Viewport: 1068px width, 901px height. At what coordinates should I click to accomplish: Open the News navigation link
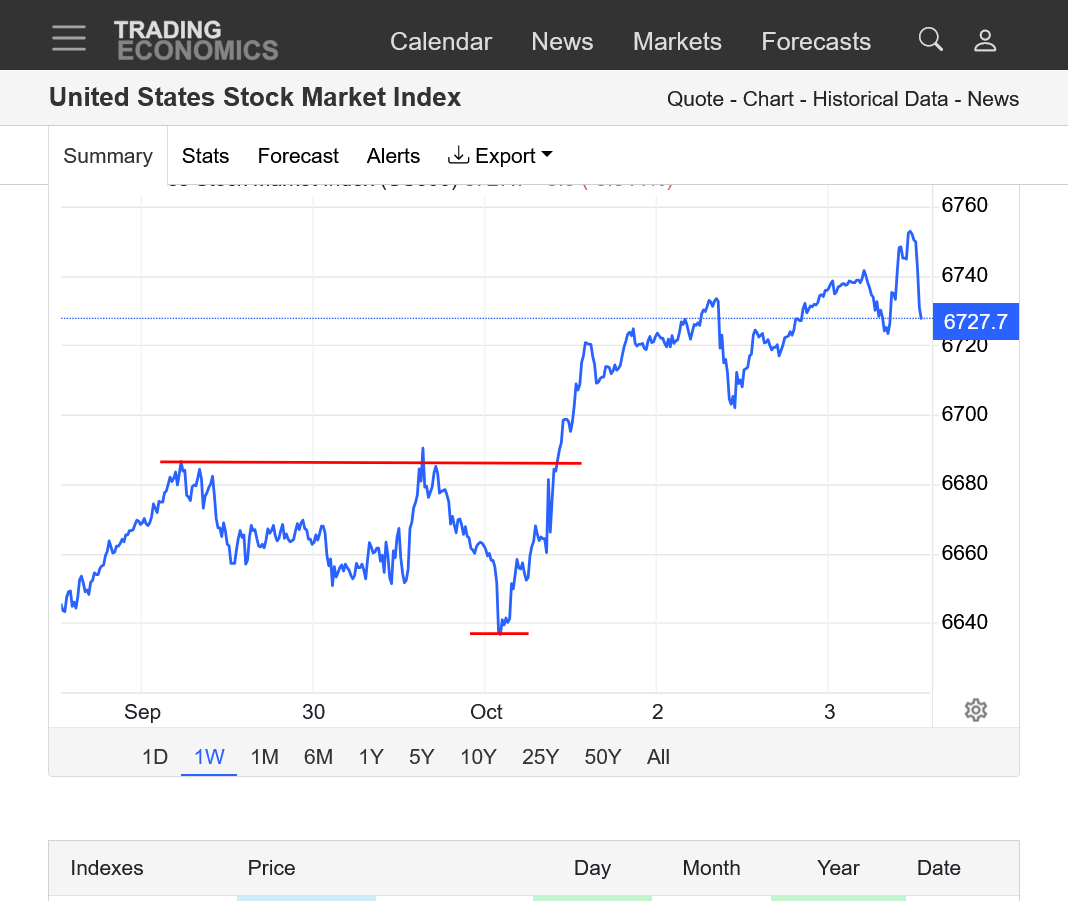tap(562, 42)
